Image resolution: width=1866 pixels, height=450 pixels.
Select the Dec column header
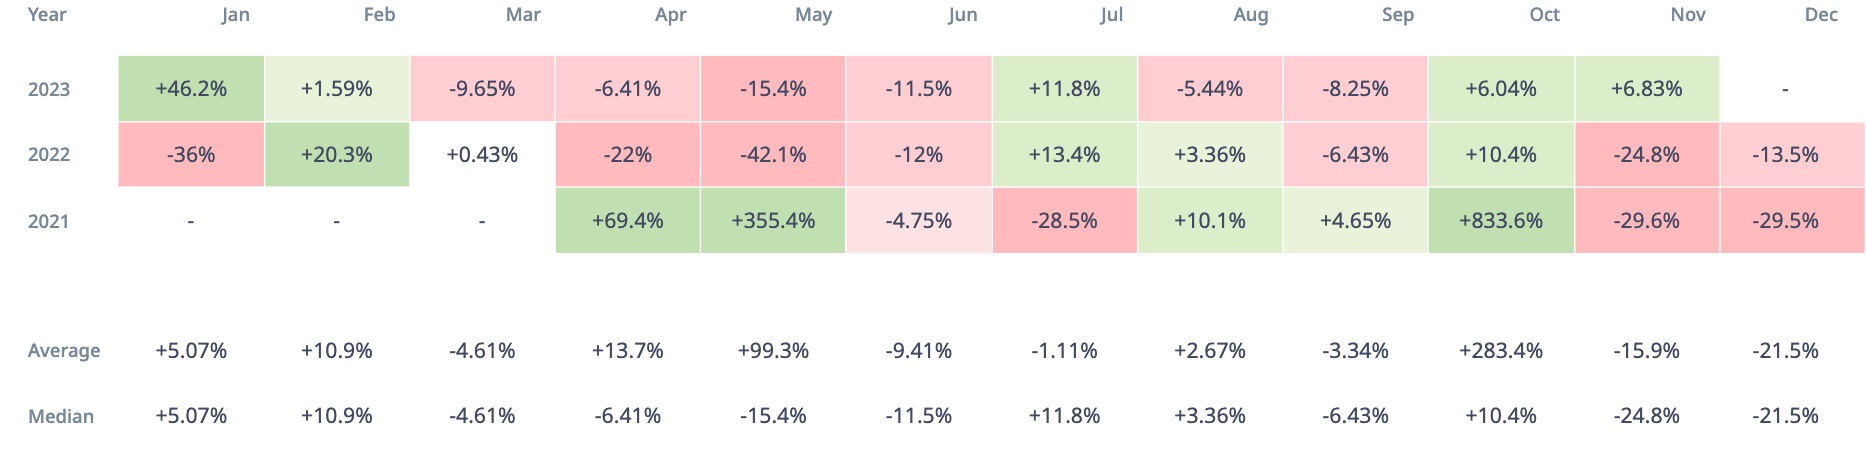click(1821, 15)
